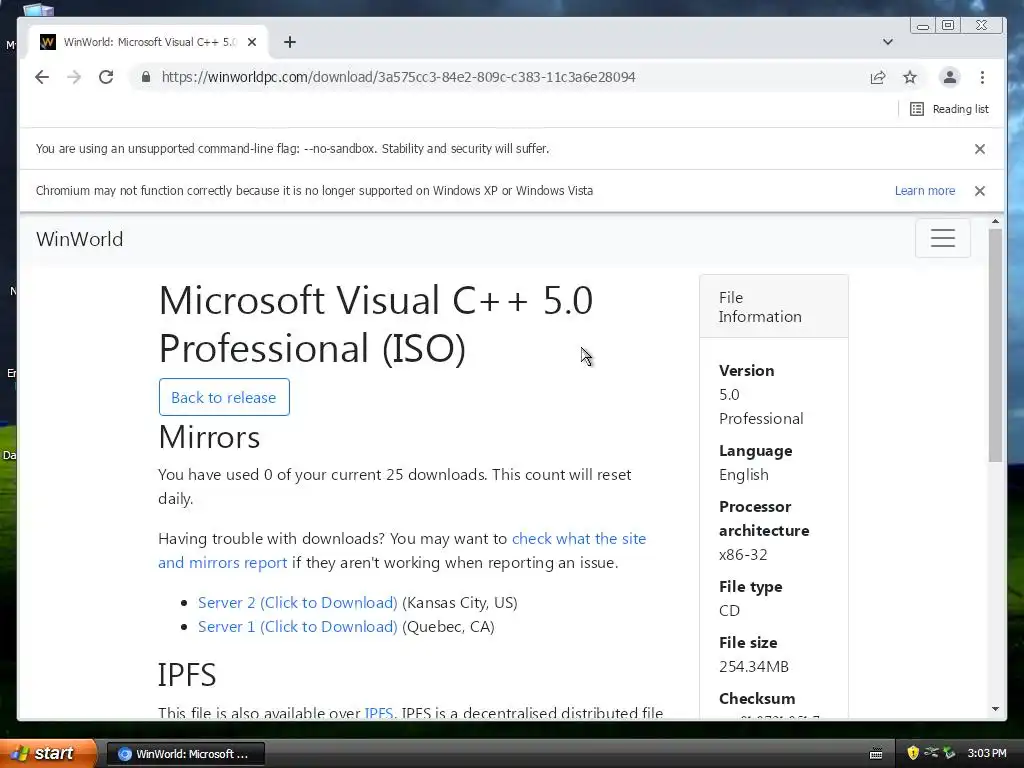The width and height of the screenshot is (1024, 768).
Task: Open the IPFS link in the description
Action: [x=379, y=712]
